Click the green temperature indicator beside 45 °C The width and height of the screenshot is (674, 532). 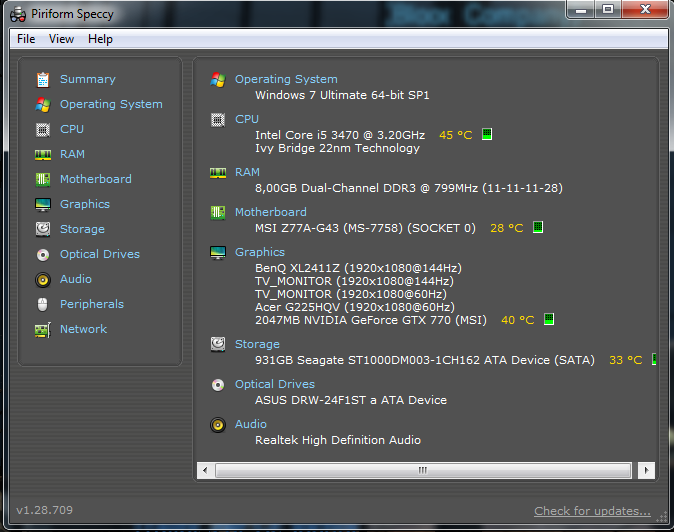point(487,134)
